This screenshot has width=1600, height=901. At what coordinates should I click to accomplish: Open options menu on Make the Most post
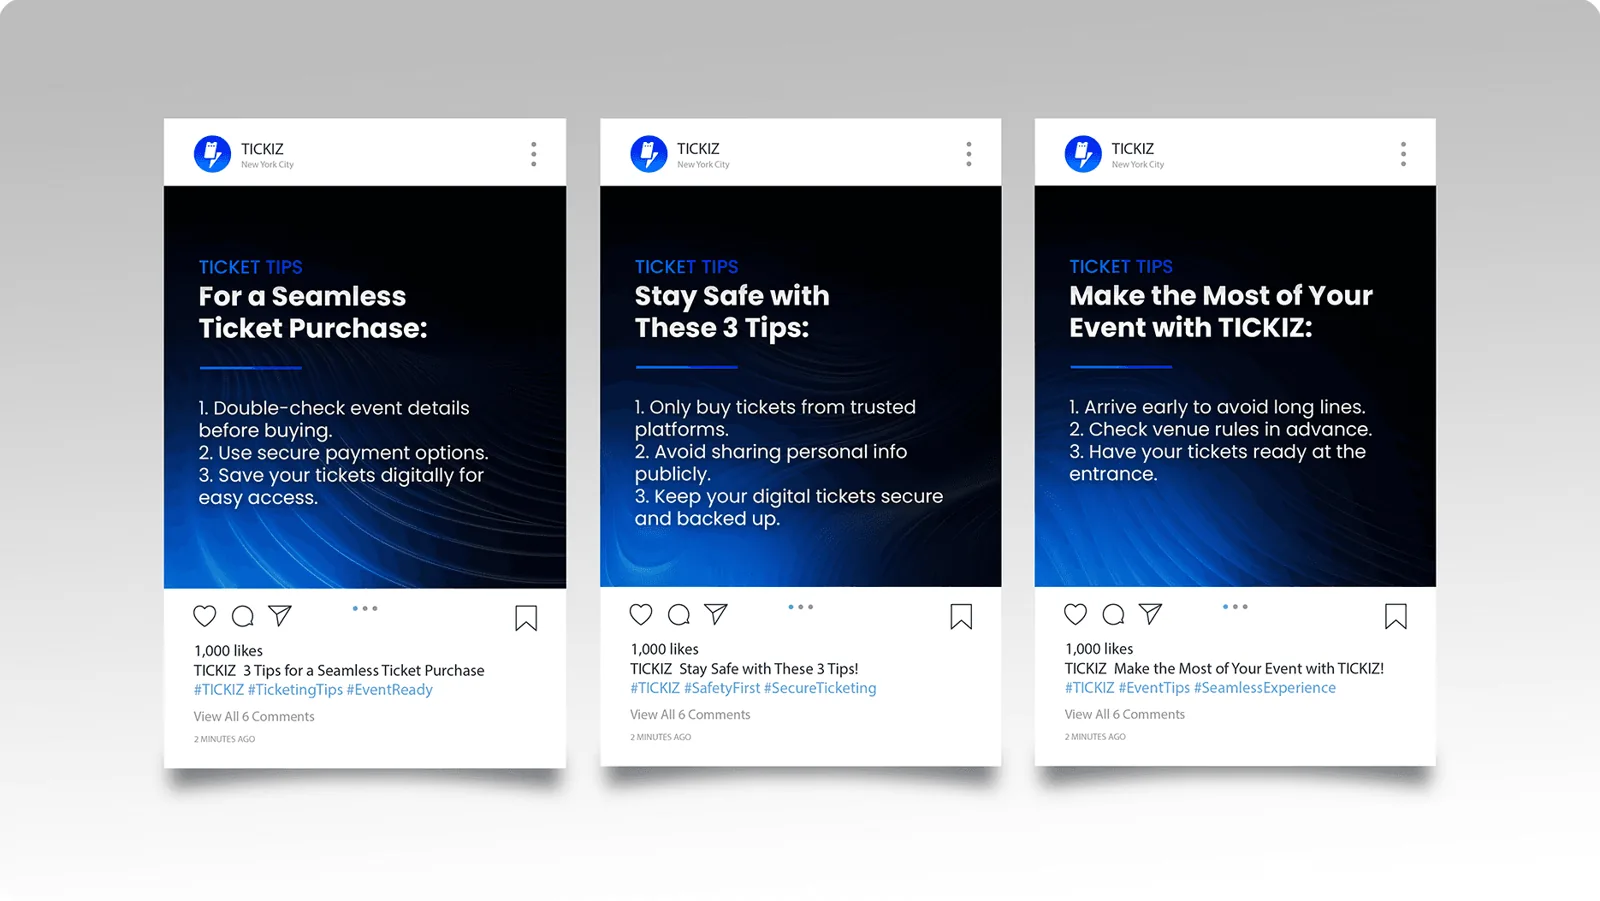click(1404, 154)
